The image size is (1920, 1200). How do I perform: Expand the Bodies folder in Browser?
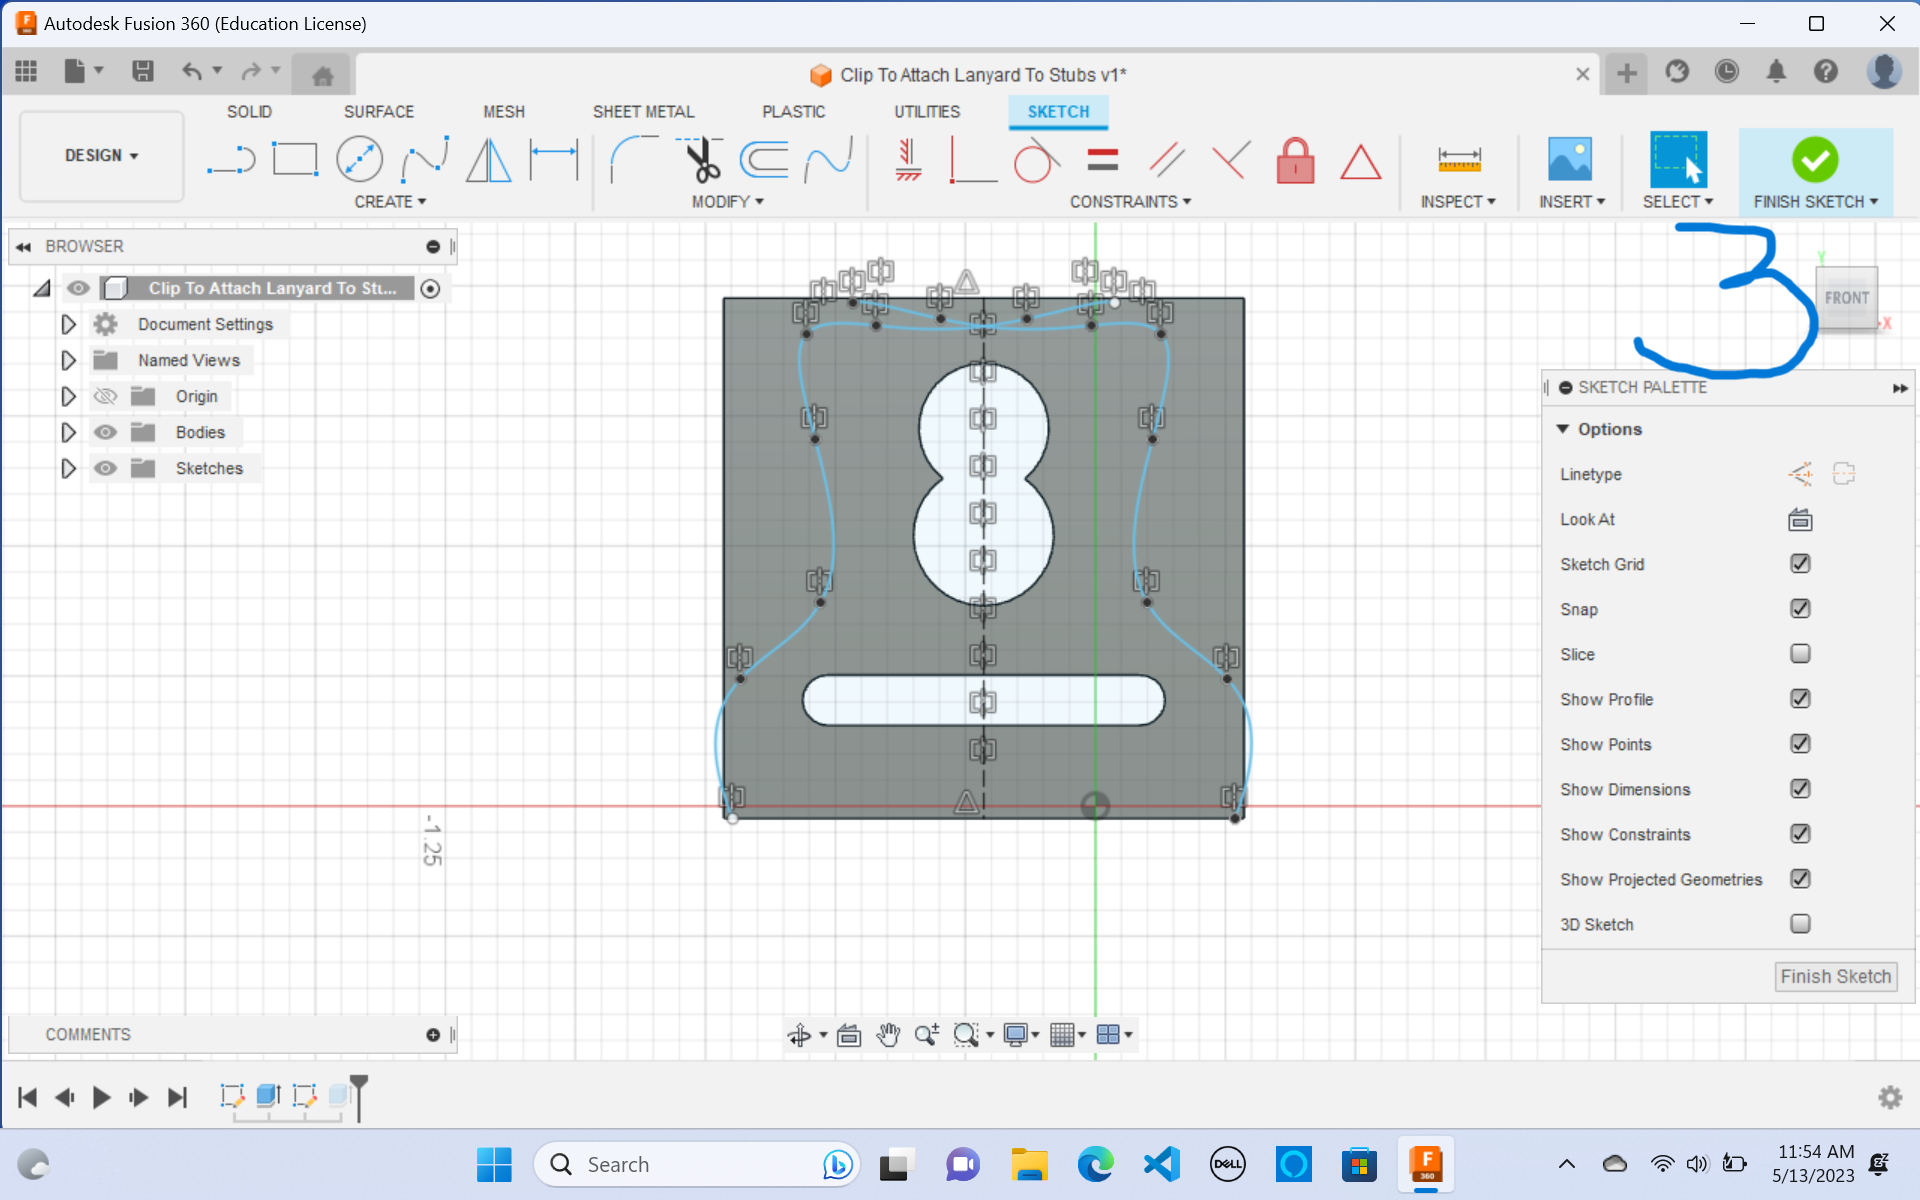point(68,431)
